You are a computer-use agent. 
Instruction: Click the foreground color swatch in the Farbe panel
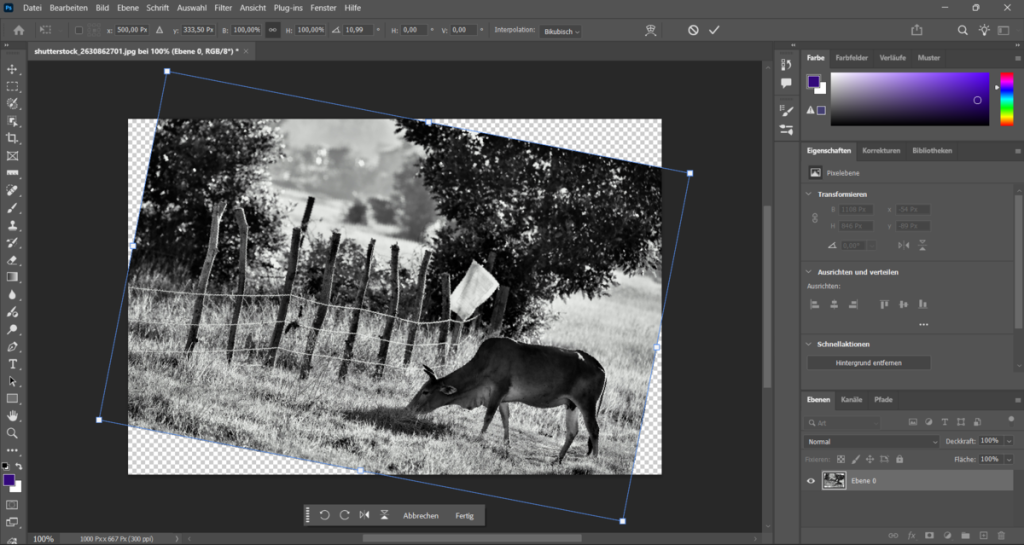[x=814, y=82]
